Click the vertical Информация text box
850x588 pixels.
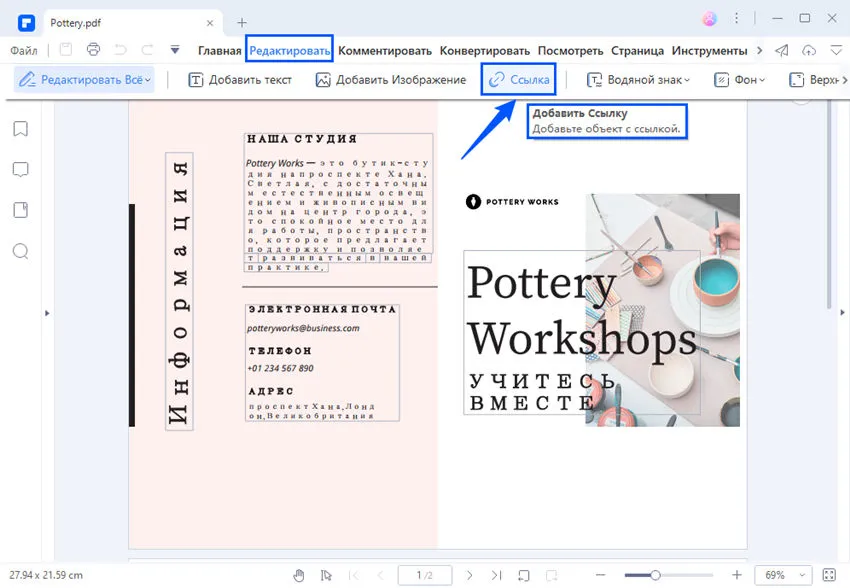pos(179,292)
